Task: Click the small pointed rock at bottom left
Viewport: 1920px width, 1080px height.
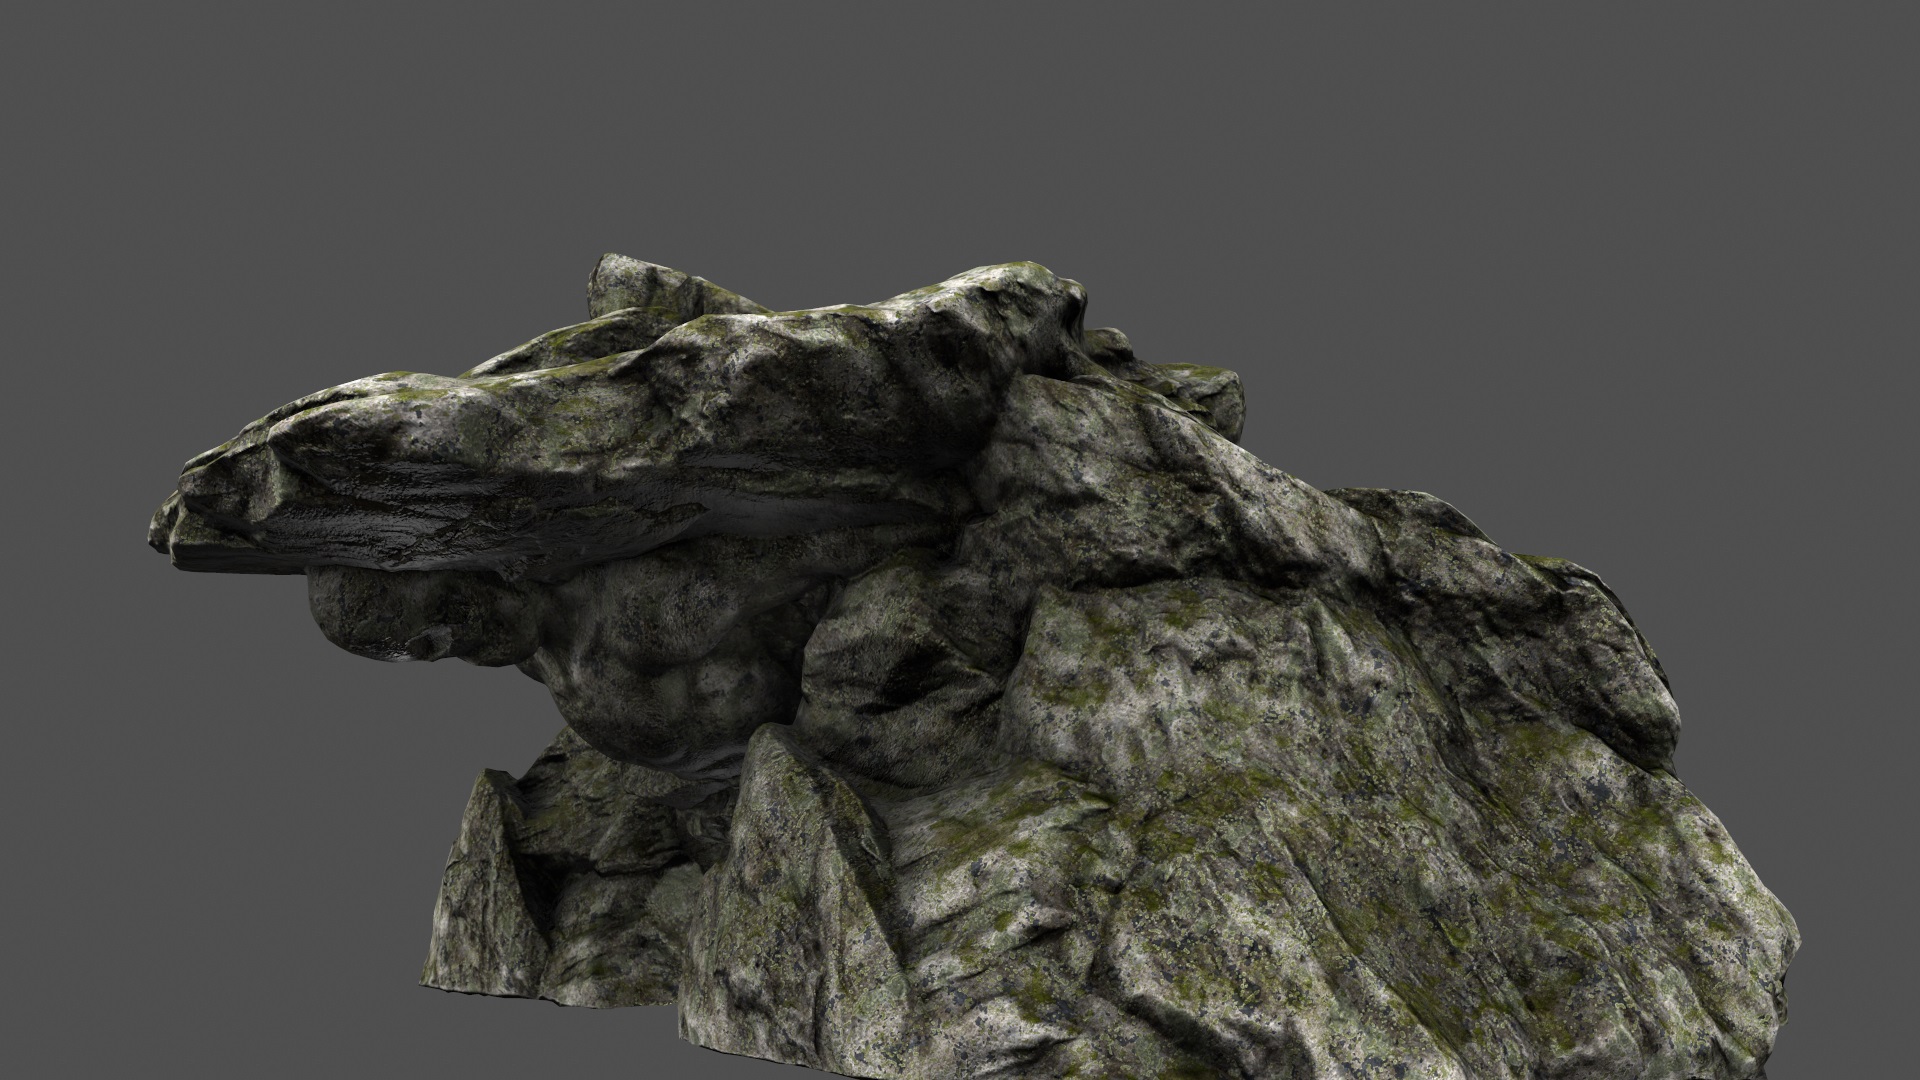Action: click(480, 880)
